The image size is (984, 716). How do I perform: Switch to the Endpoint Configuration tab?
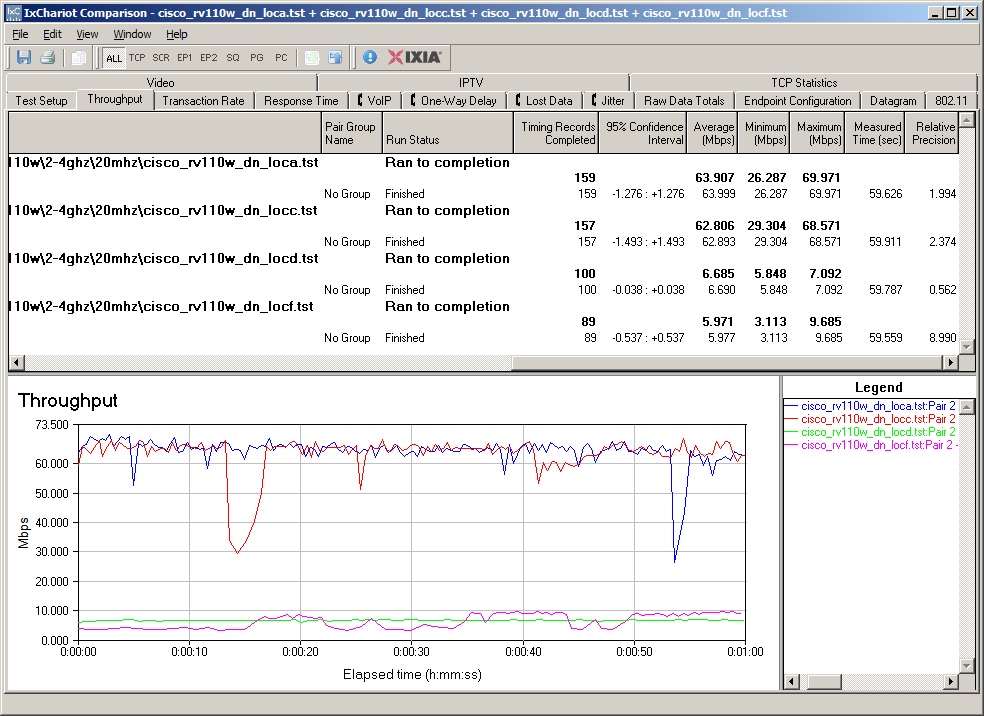(x=798, y=100)
